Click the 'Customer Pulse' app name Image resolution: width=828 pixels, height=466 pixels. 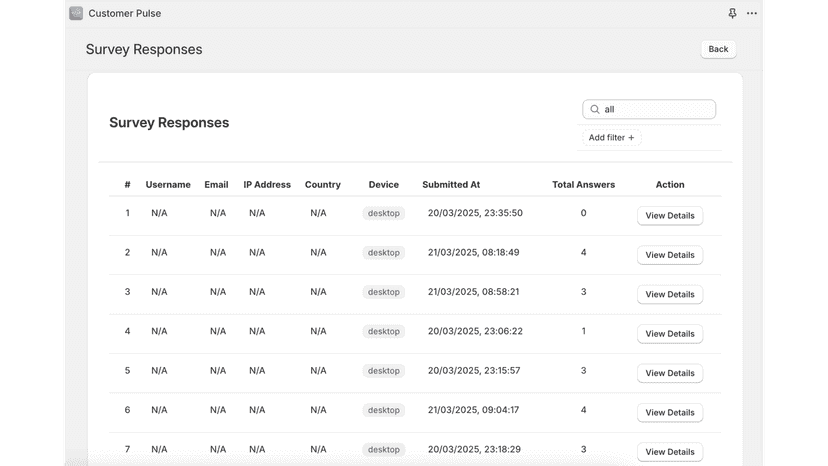(125, 13)
